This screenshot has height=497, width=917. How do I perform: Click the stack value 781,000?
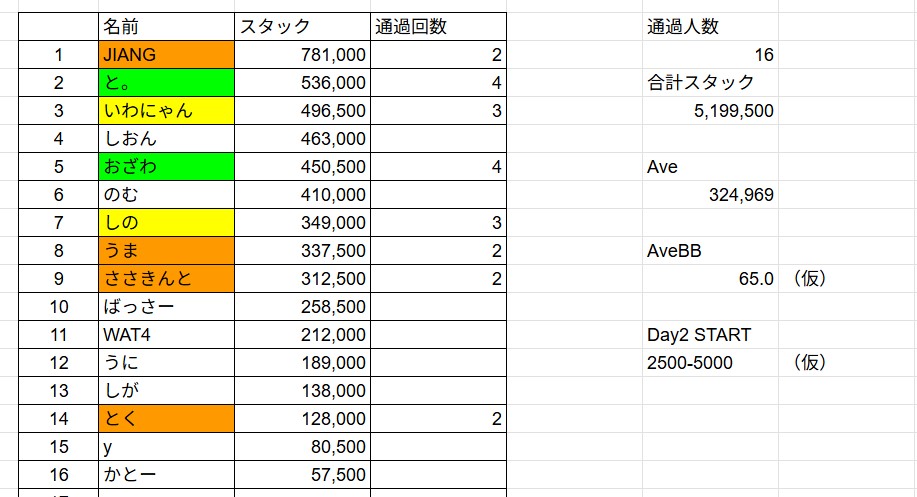click(302, 55)
